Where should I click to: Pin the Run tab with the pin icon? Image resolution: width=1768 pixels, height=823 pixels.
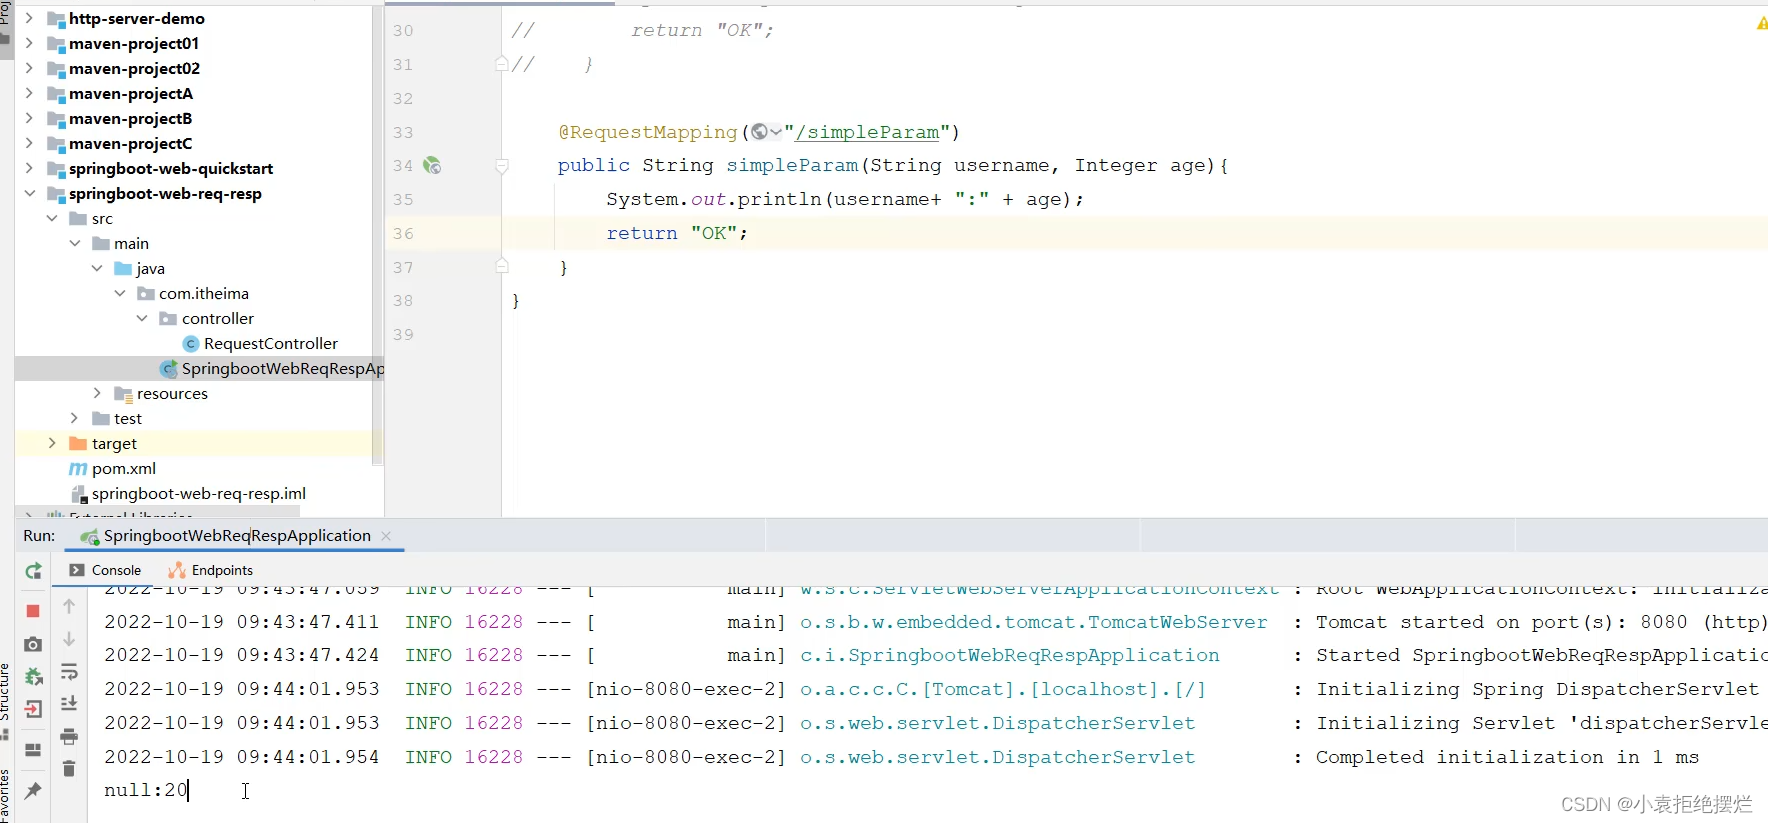click(33, 790)
